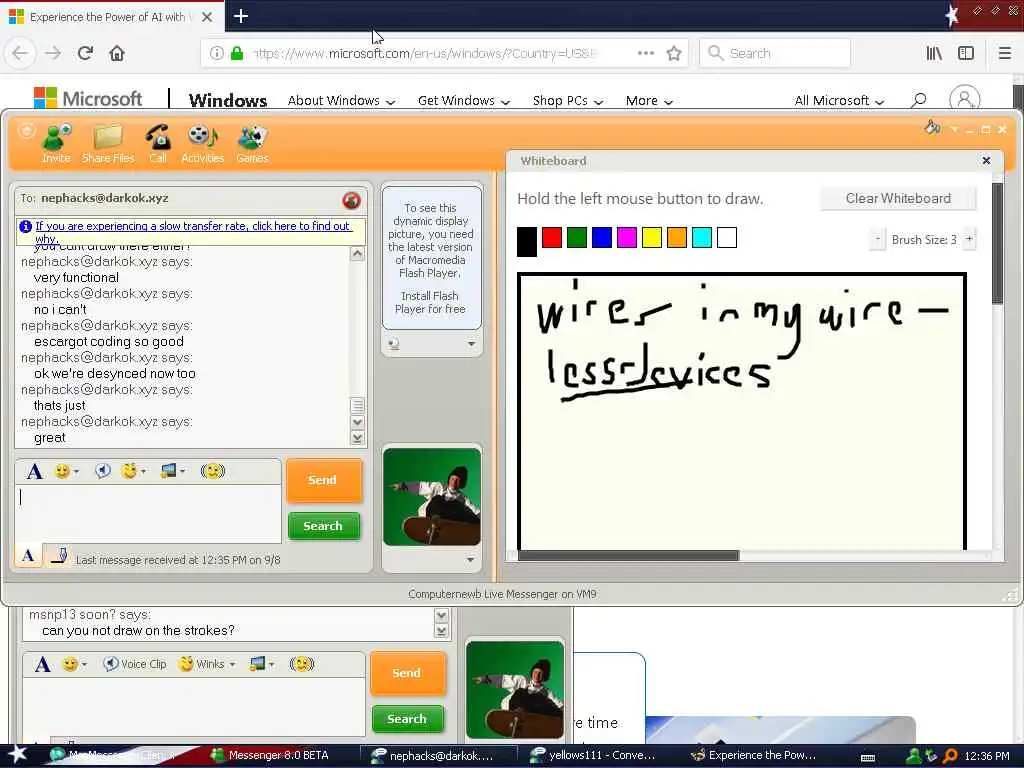Open Games in Messenger toolbar
Image resolution: width=1024 pixels, height=768 pixels.
click(x=252, y=144)
